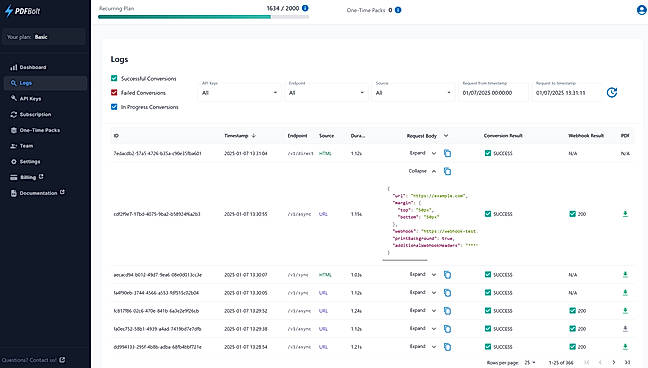Open Settings in the sidebar

pos(45,161)
